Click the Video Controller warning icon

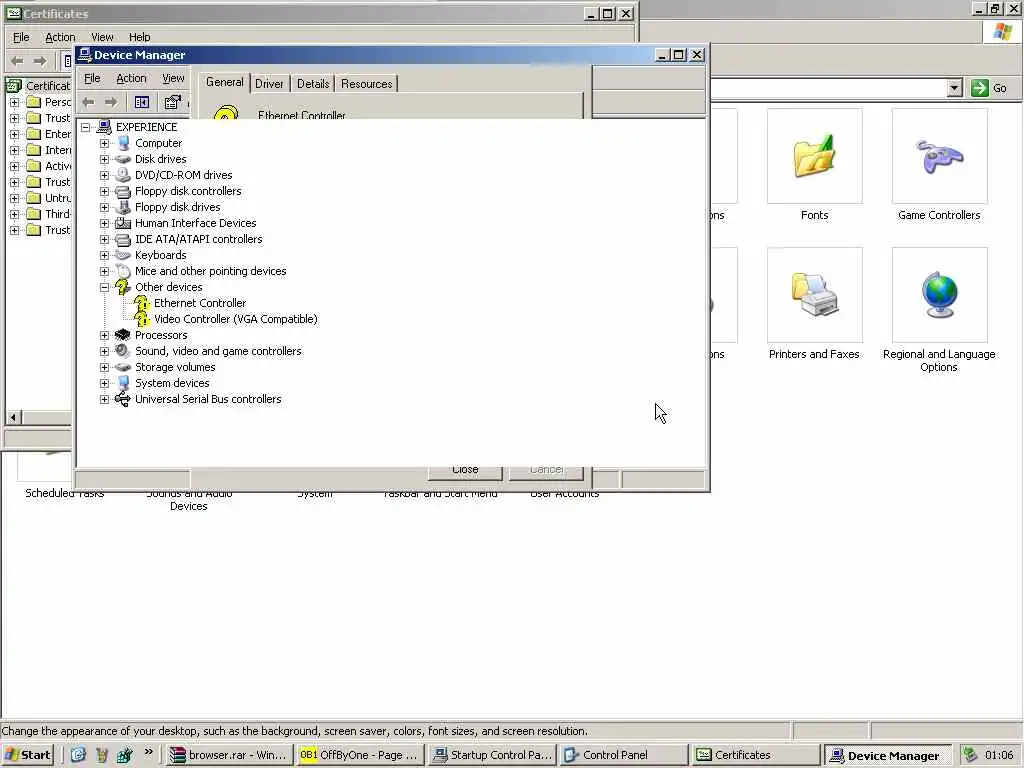pyautogui.click(x=142, y=319)
